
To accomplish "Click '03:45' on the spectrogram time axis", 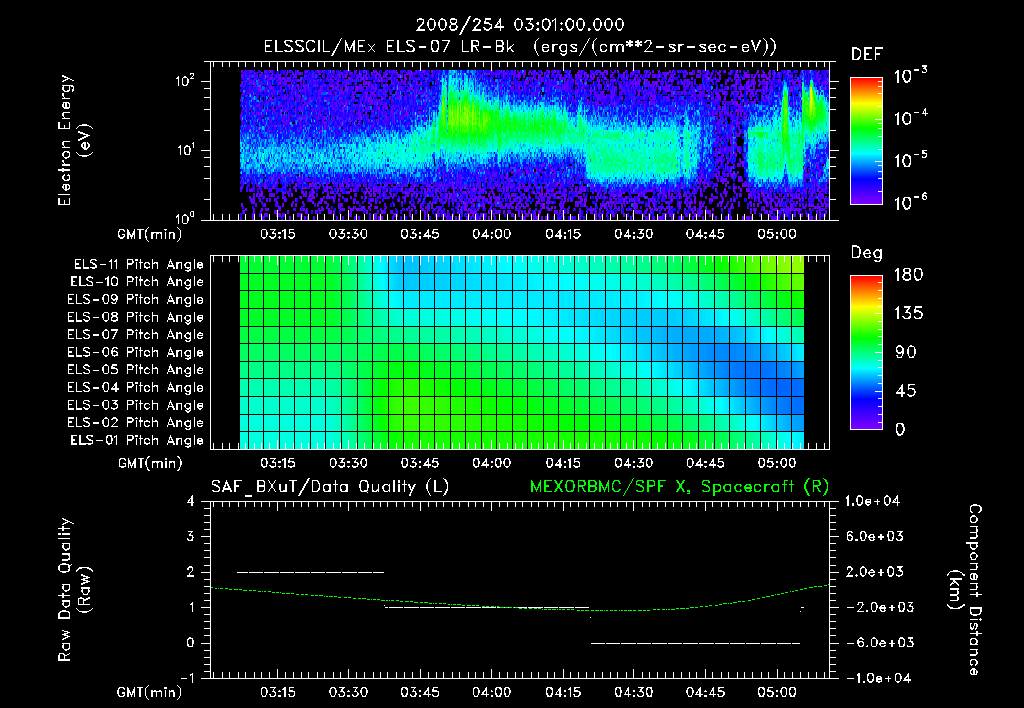I will 420,234.
